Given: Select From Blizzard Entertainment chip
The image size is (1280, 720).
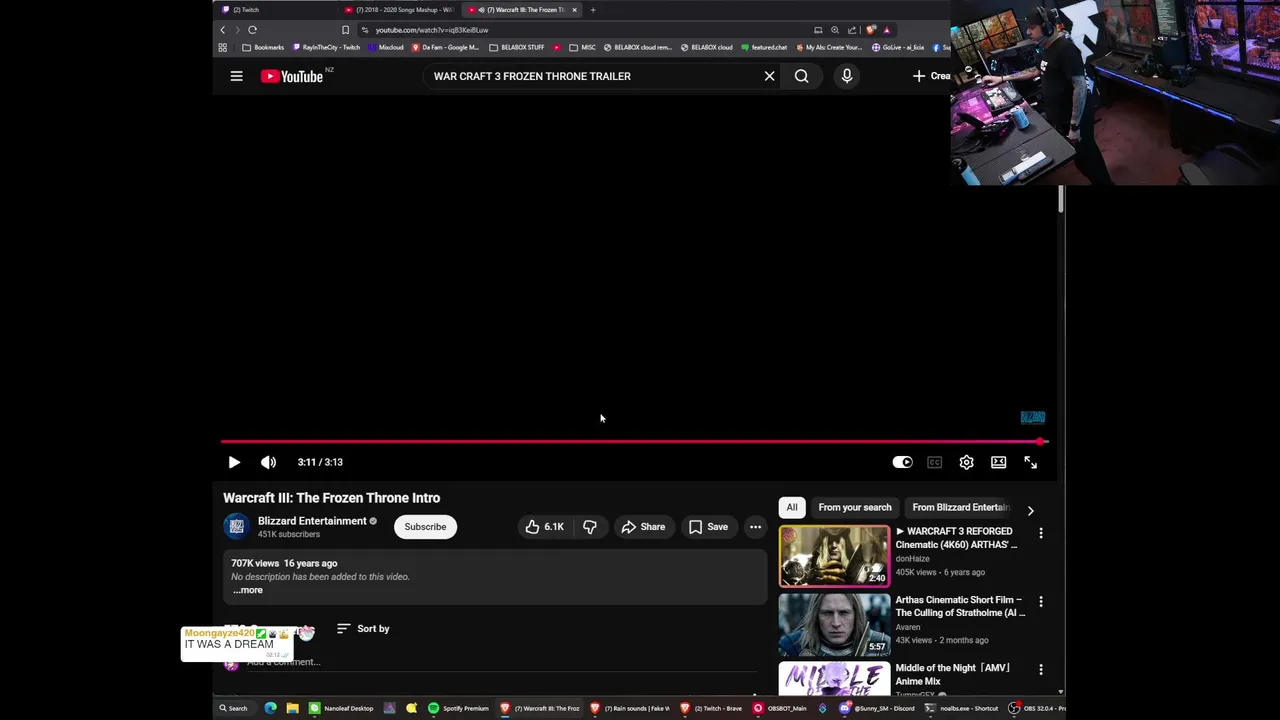Looking at the screenshot, I should point(961,507).
